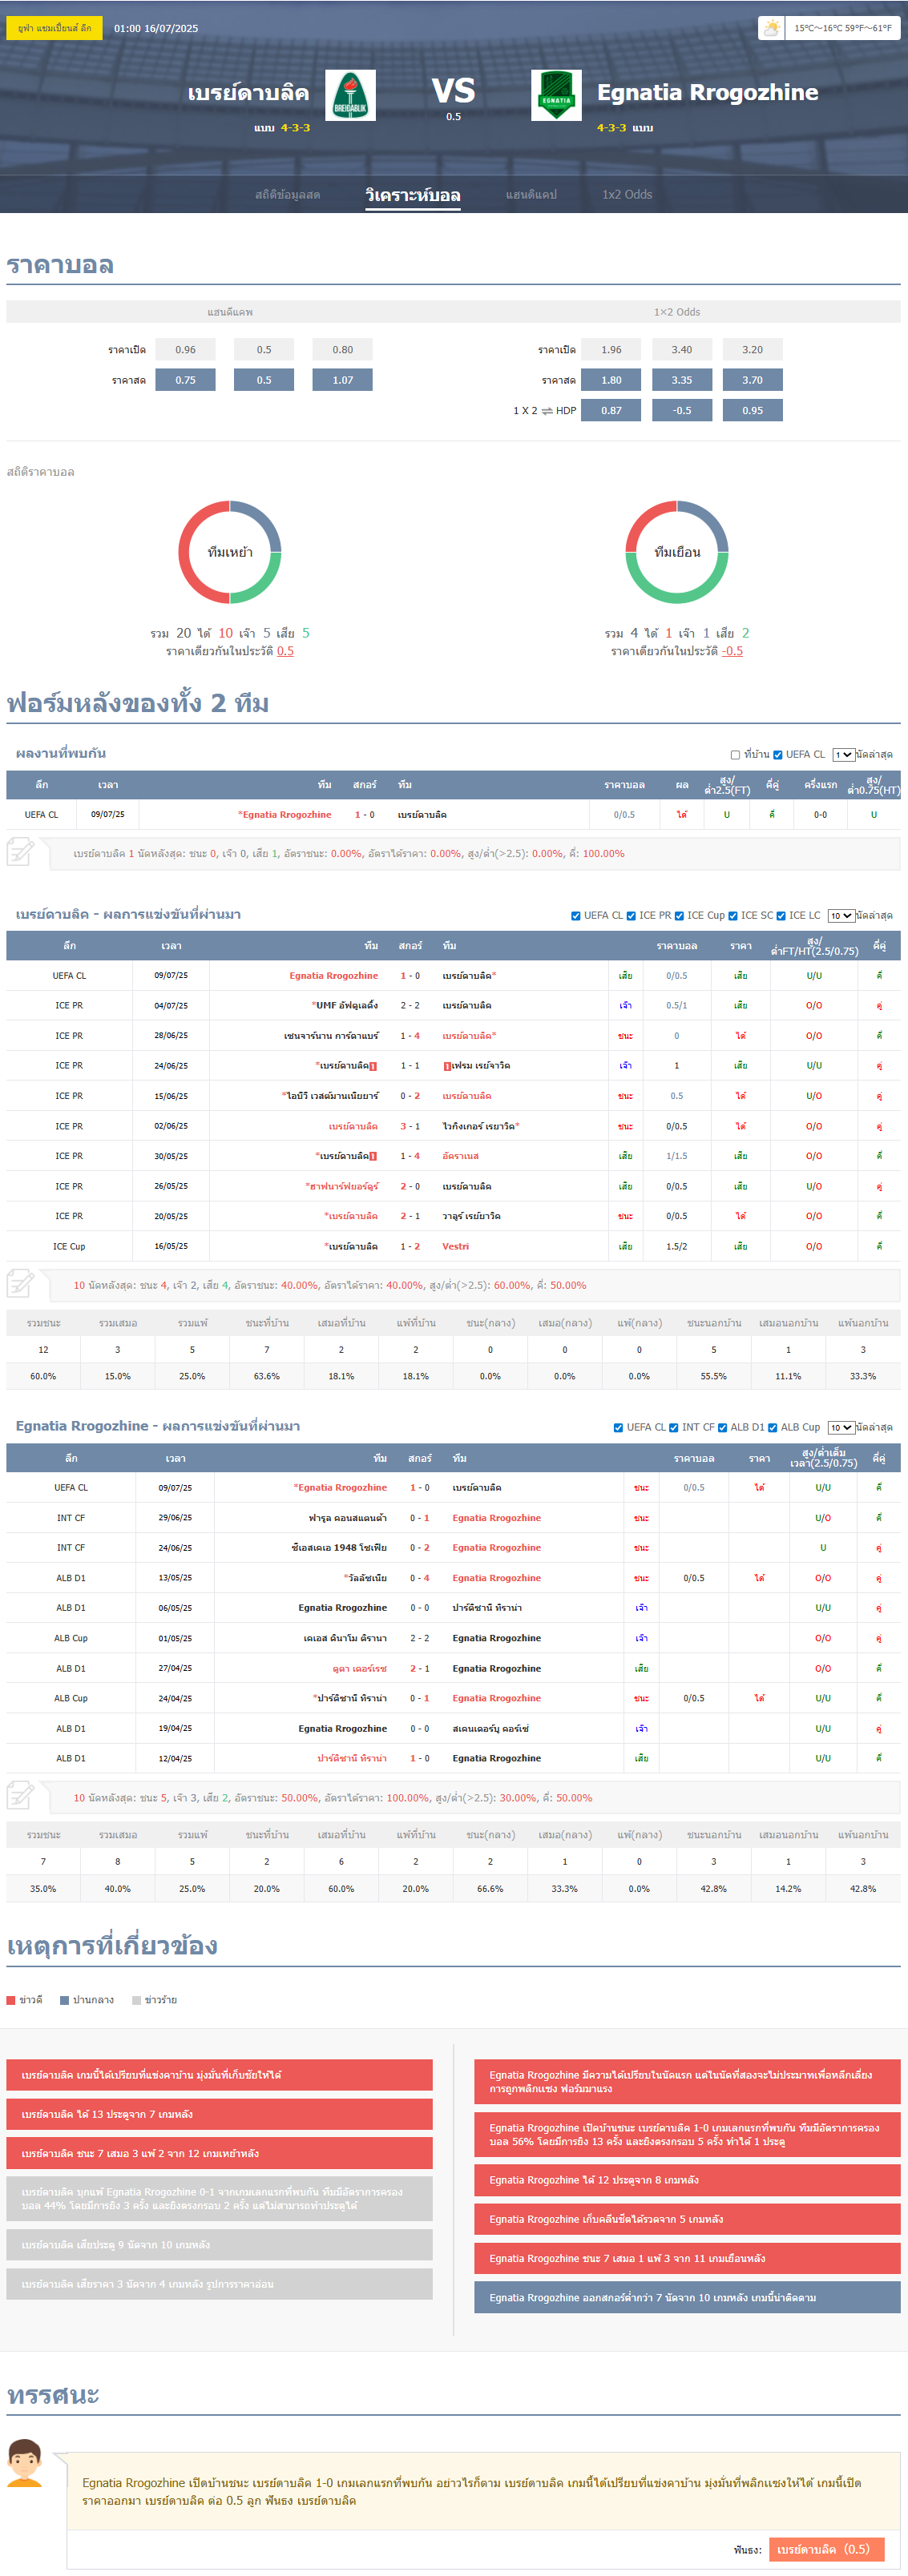Screen dimensions: 908x2576
Task: Click UMF Afturelding team in 04/07/25 row
Action: (x=347, y=1006)
